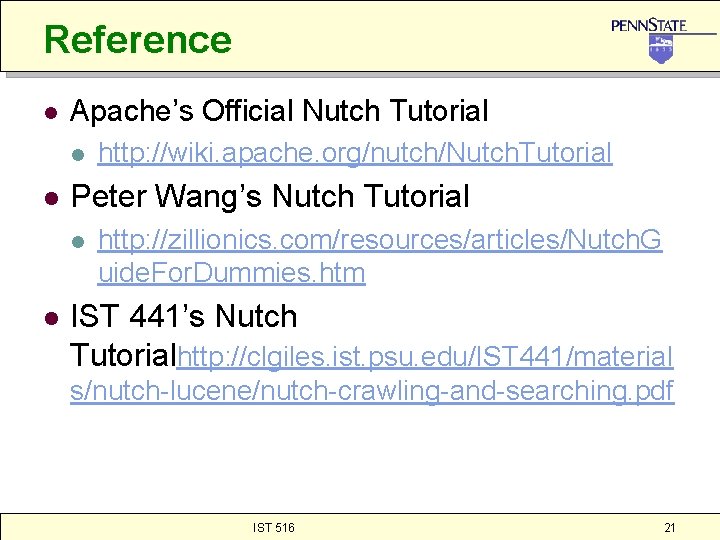This screenshot has height=540, width=720.
Task: Open the wiki.apache.org NutchTutorial link
Action: tap(355, 153)
